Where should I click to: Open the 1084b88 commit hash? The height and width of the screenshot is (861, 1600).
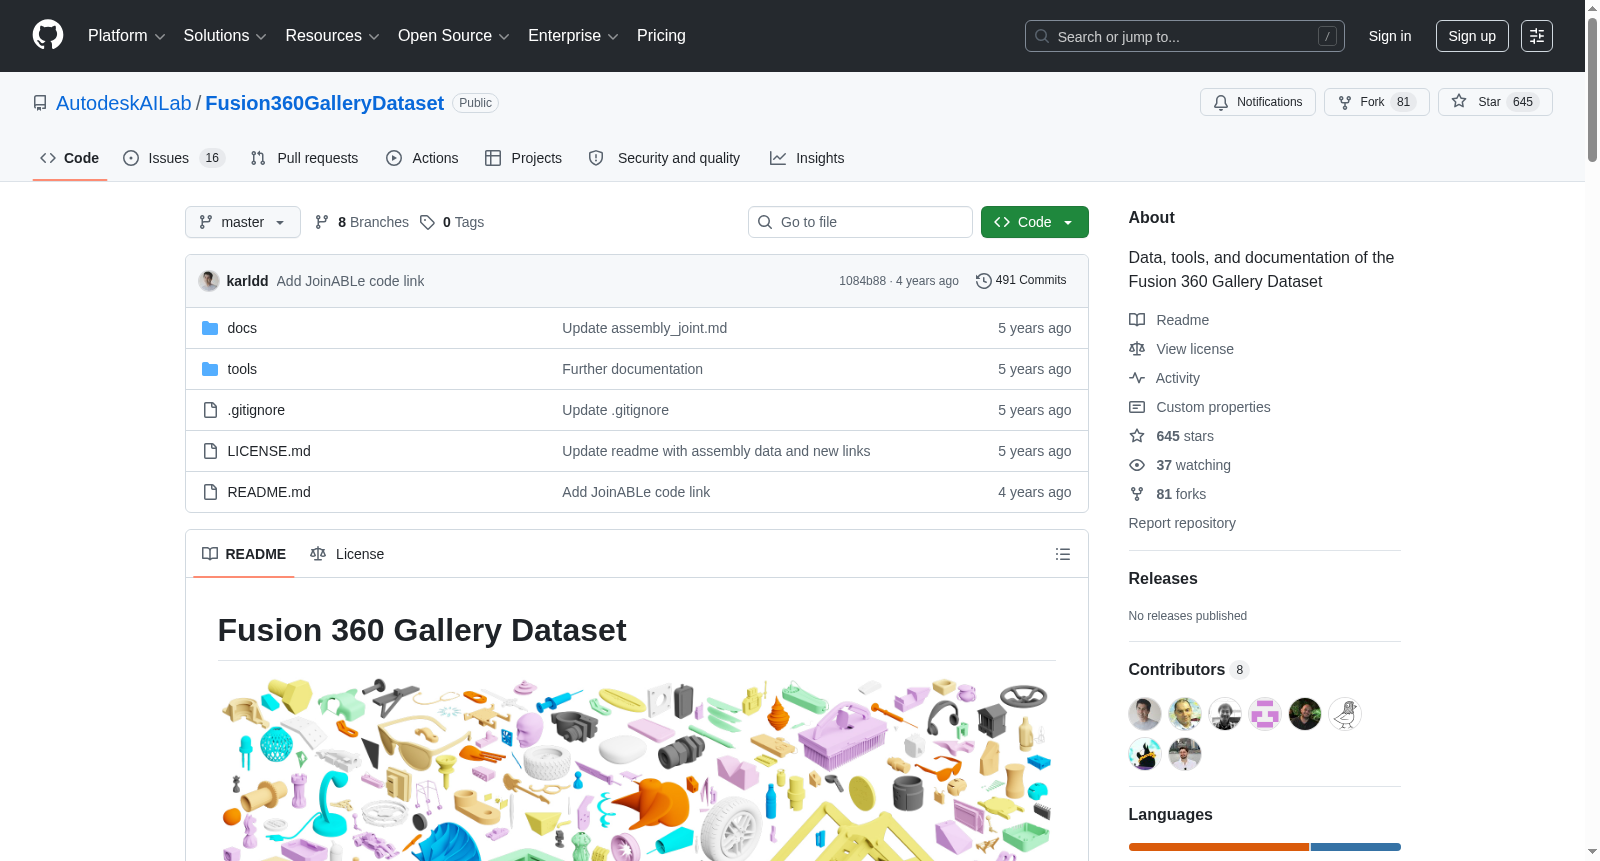[x=862, y=281]
